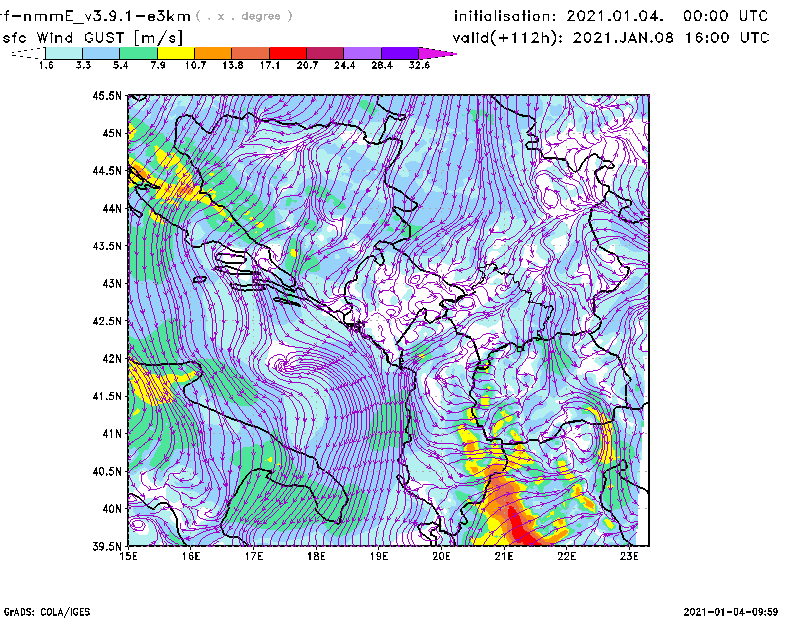Click the legend value 7.9
The height and width of the screenshot is (618, 800).
pos(158,65)
